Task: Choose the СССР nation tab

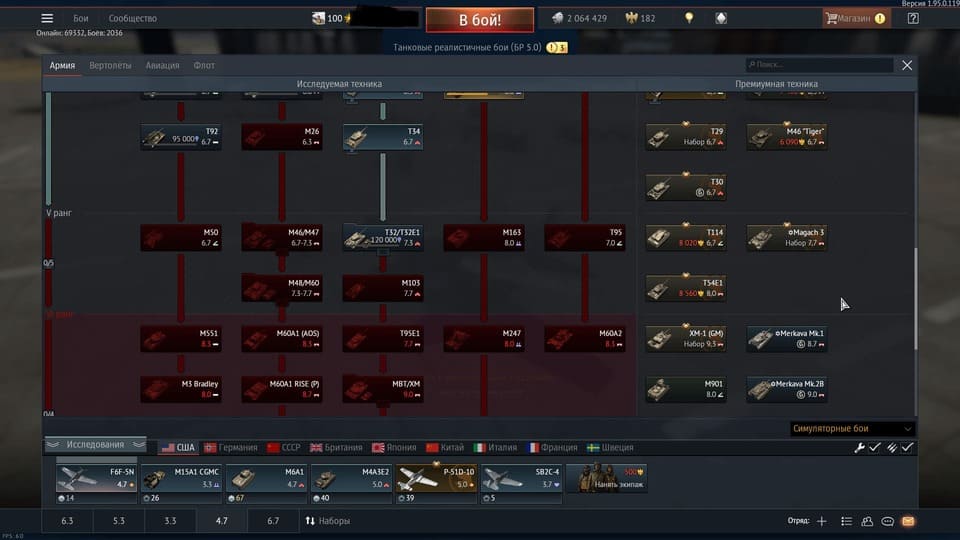Action: tap(284, 448)
